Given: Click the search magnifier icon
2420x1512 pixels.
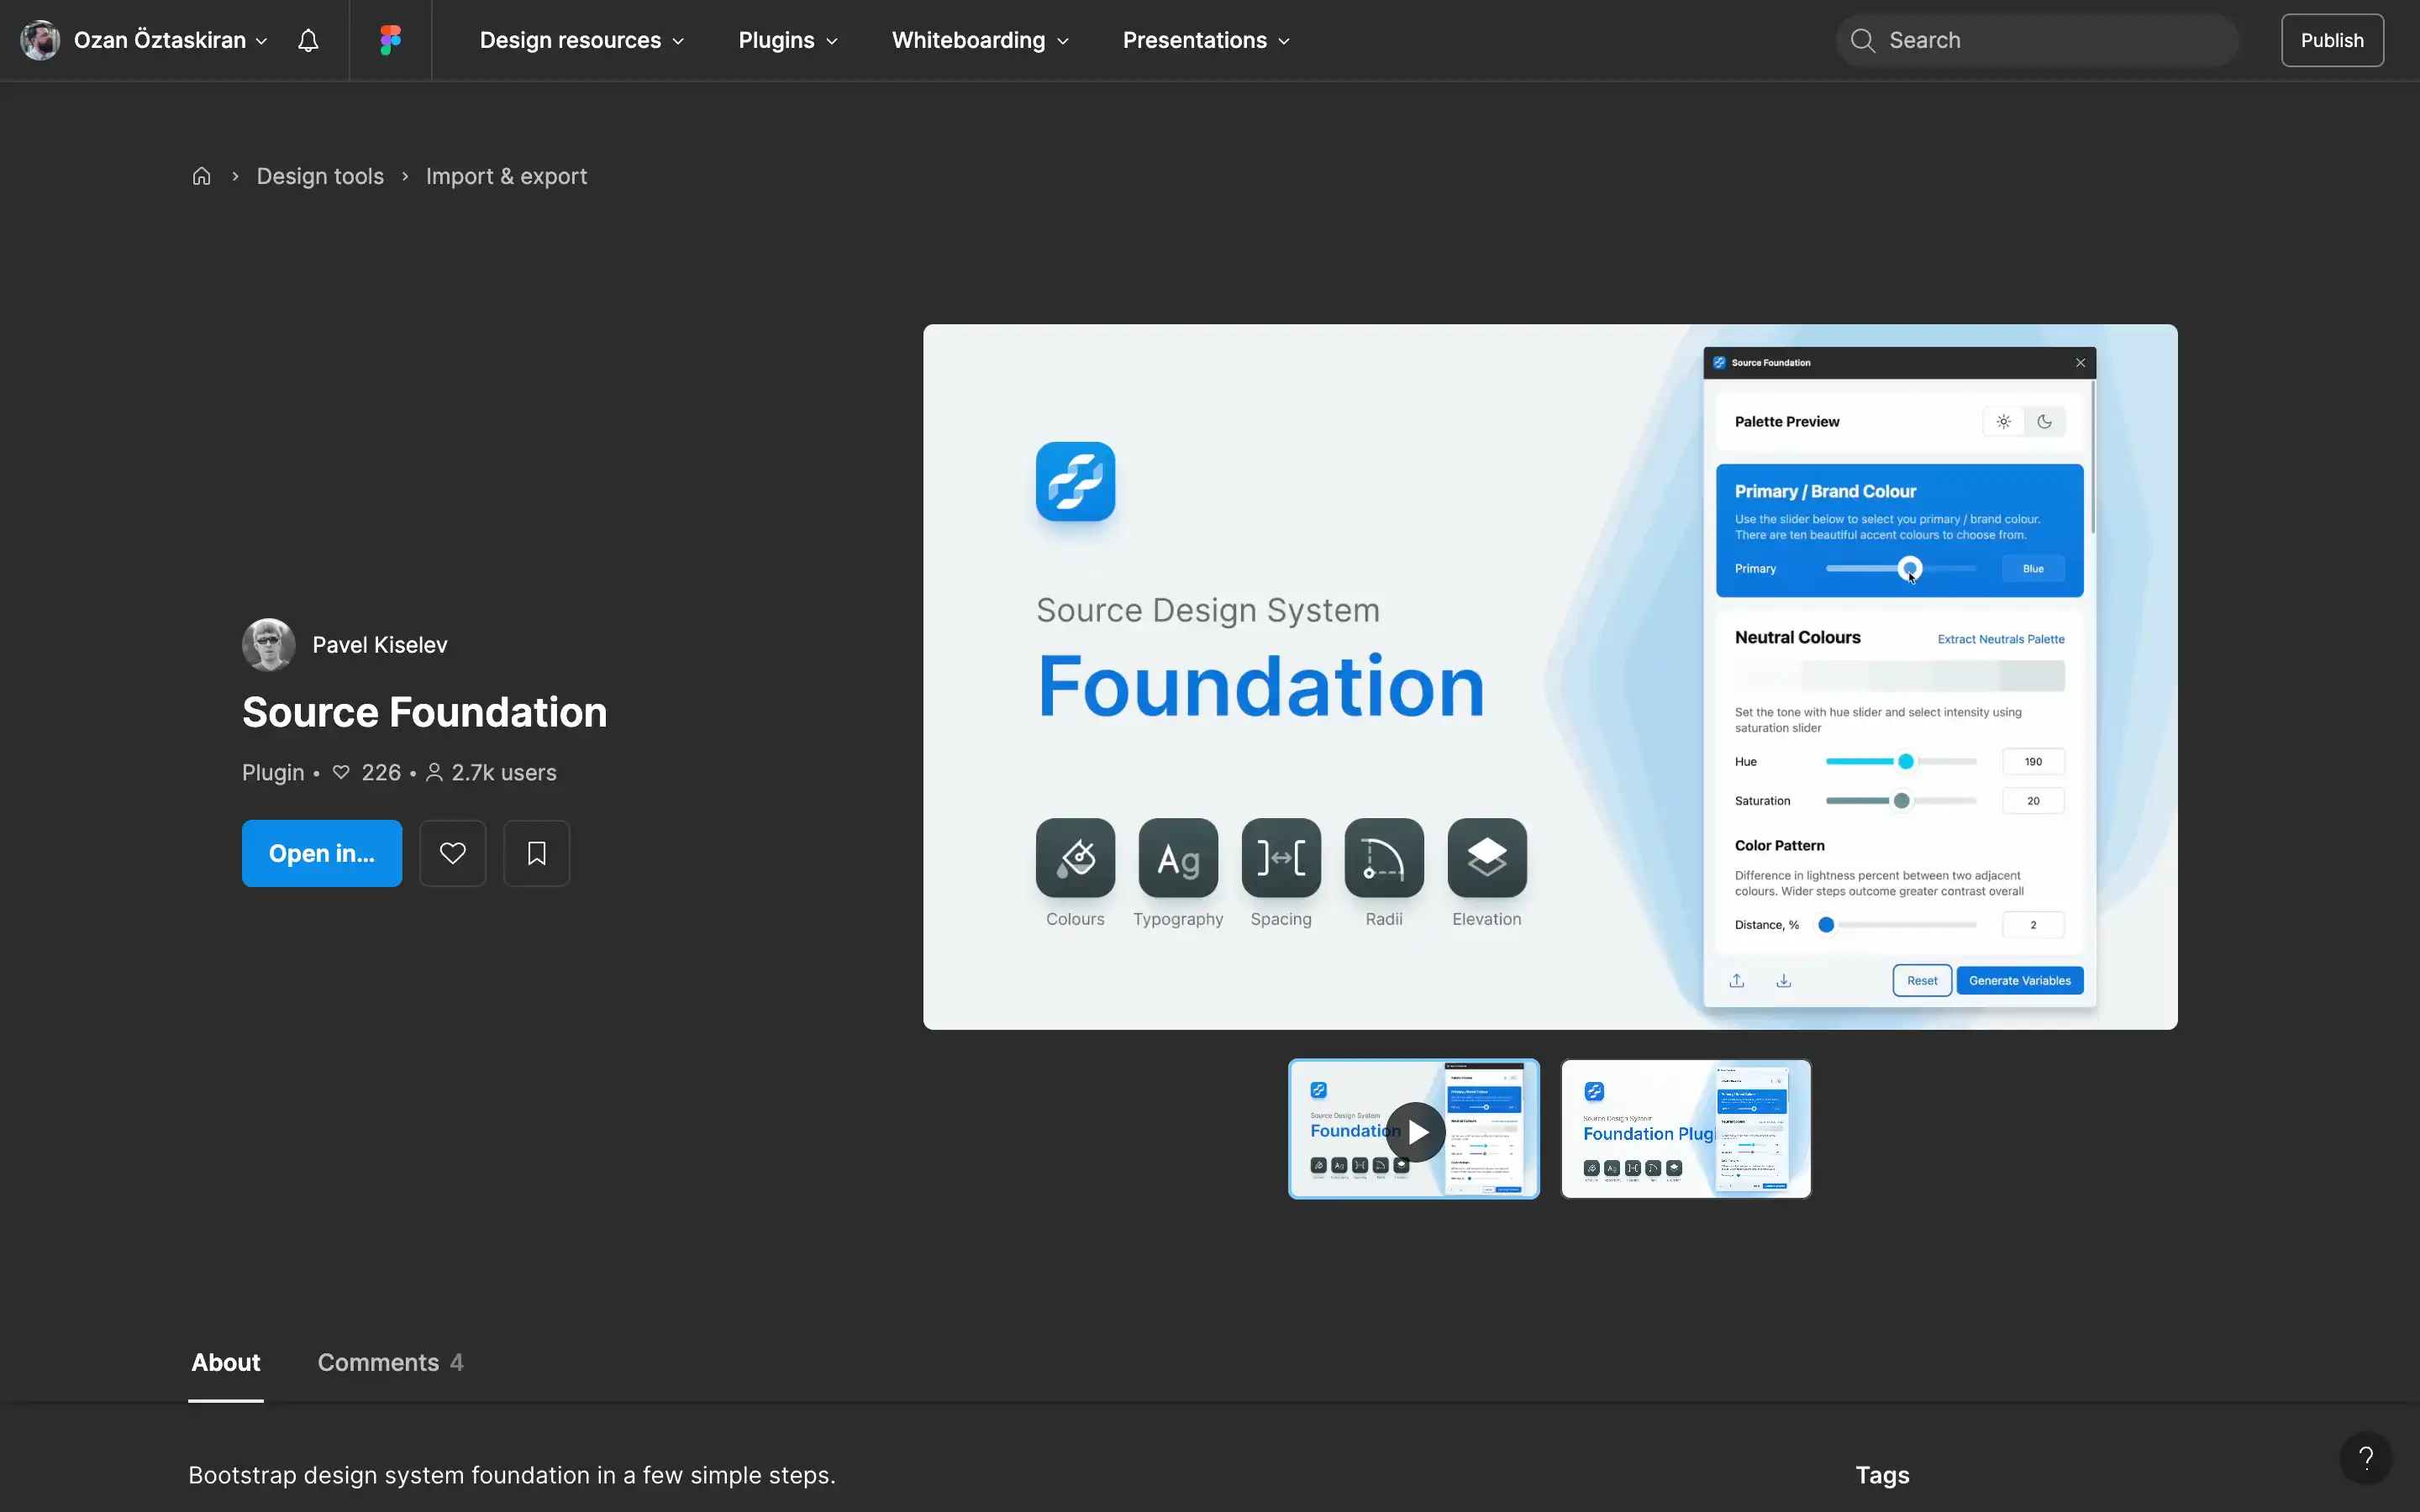Looking at the screenshot, I should (1862, 40).
